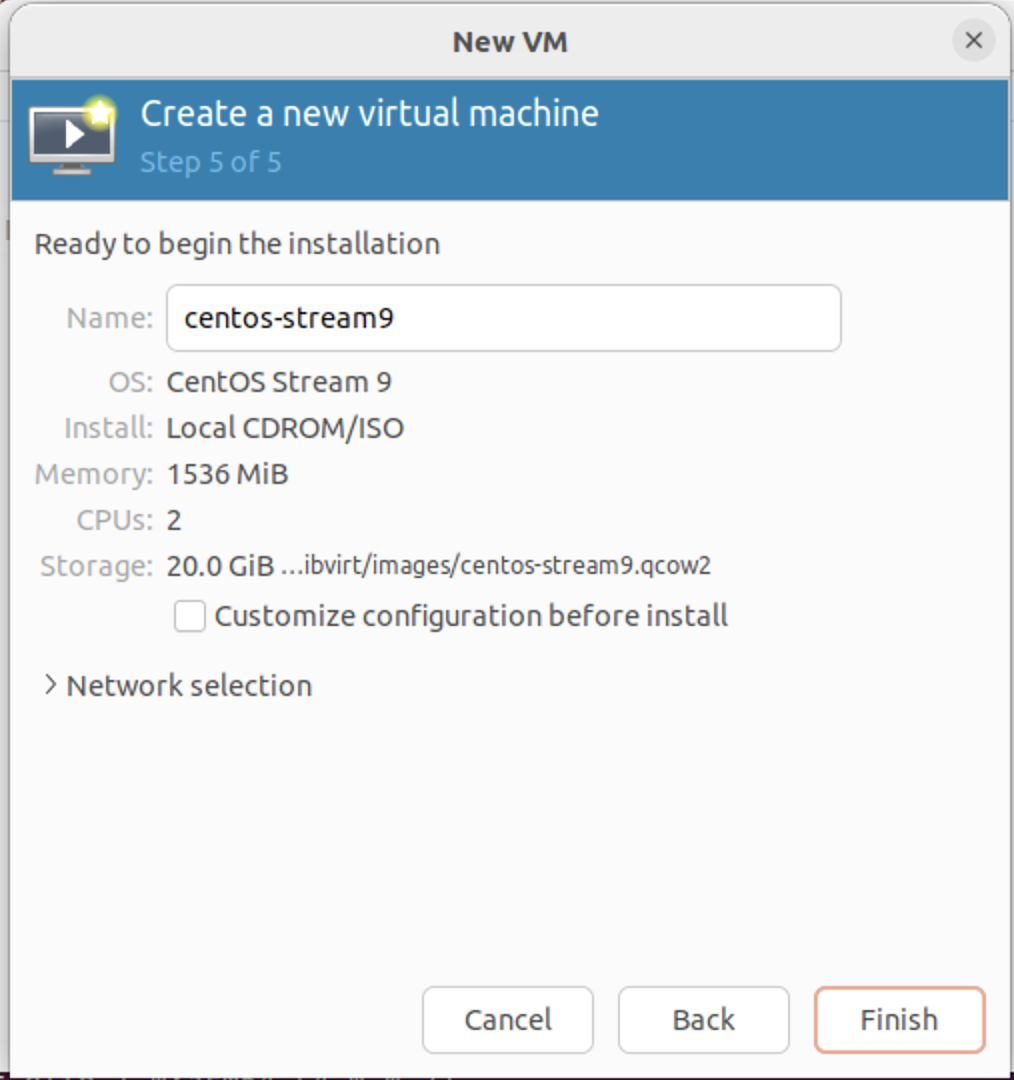Cancel the VM creation
Image resolution: width=1014 pixels, height=1080 pixels.
point(508,1019)
